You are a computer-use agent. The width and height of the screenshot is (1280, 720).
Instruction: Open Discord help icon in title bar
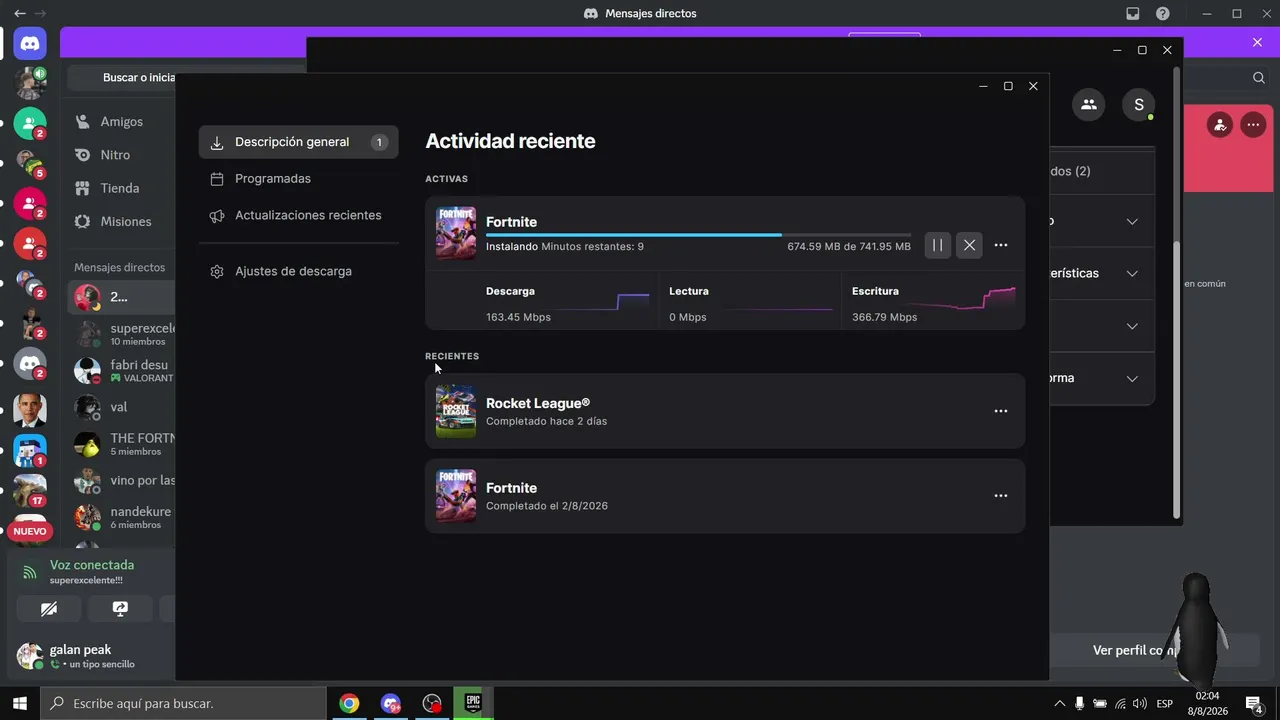tap(1163, 14)
